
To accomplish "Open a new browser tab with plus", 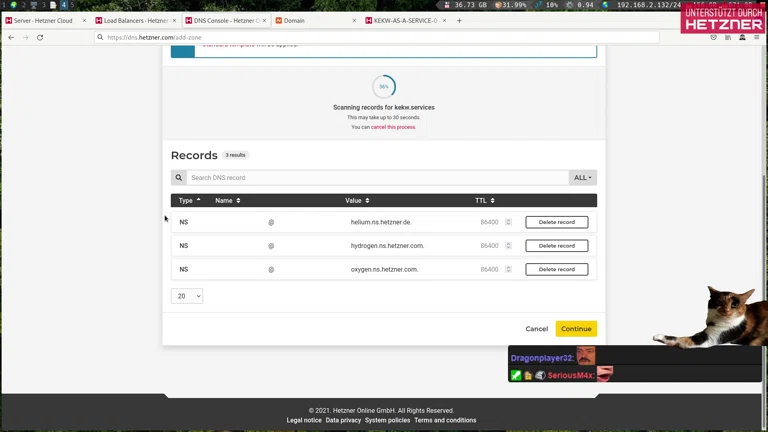I will click(459, 21).
